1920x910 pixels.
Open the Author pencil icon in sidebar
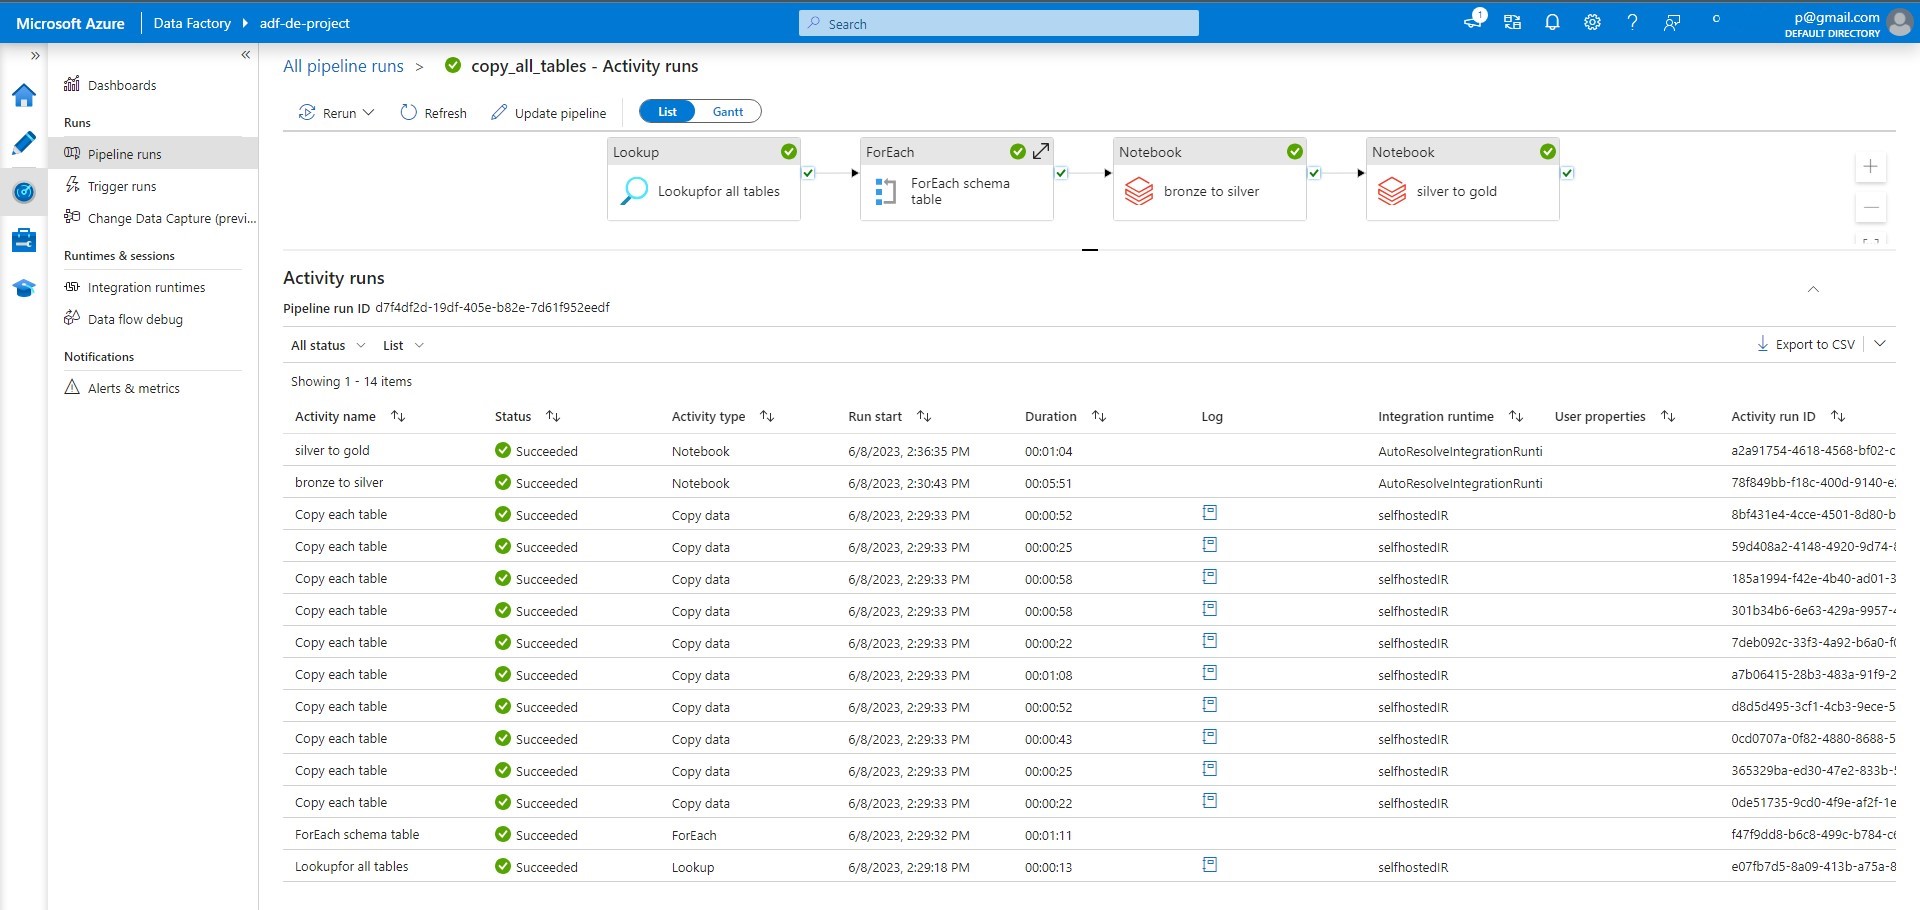click(24, 143)
